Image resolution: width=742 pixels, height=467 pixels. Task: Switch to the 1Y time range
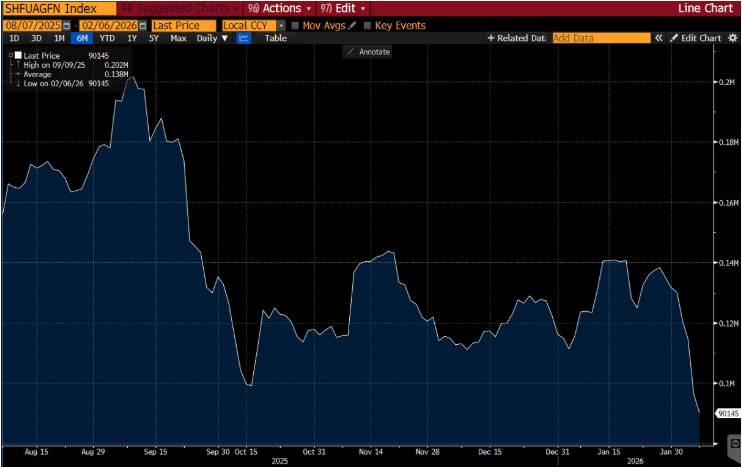click(x=132, y=38)
